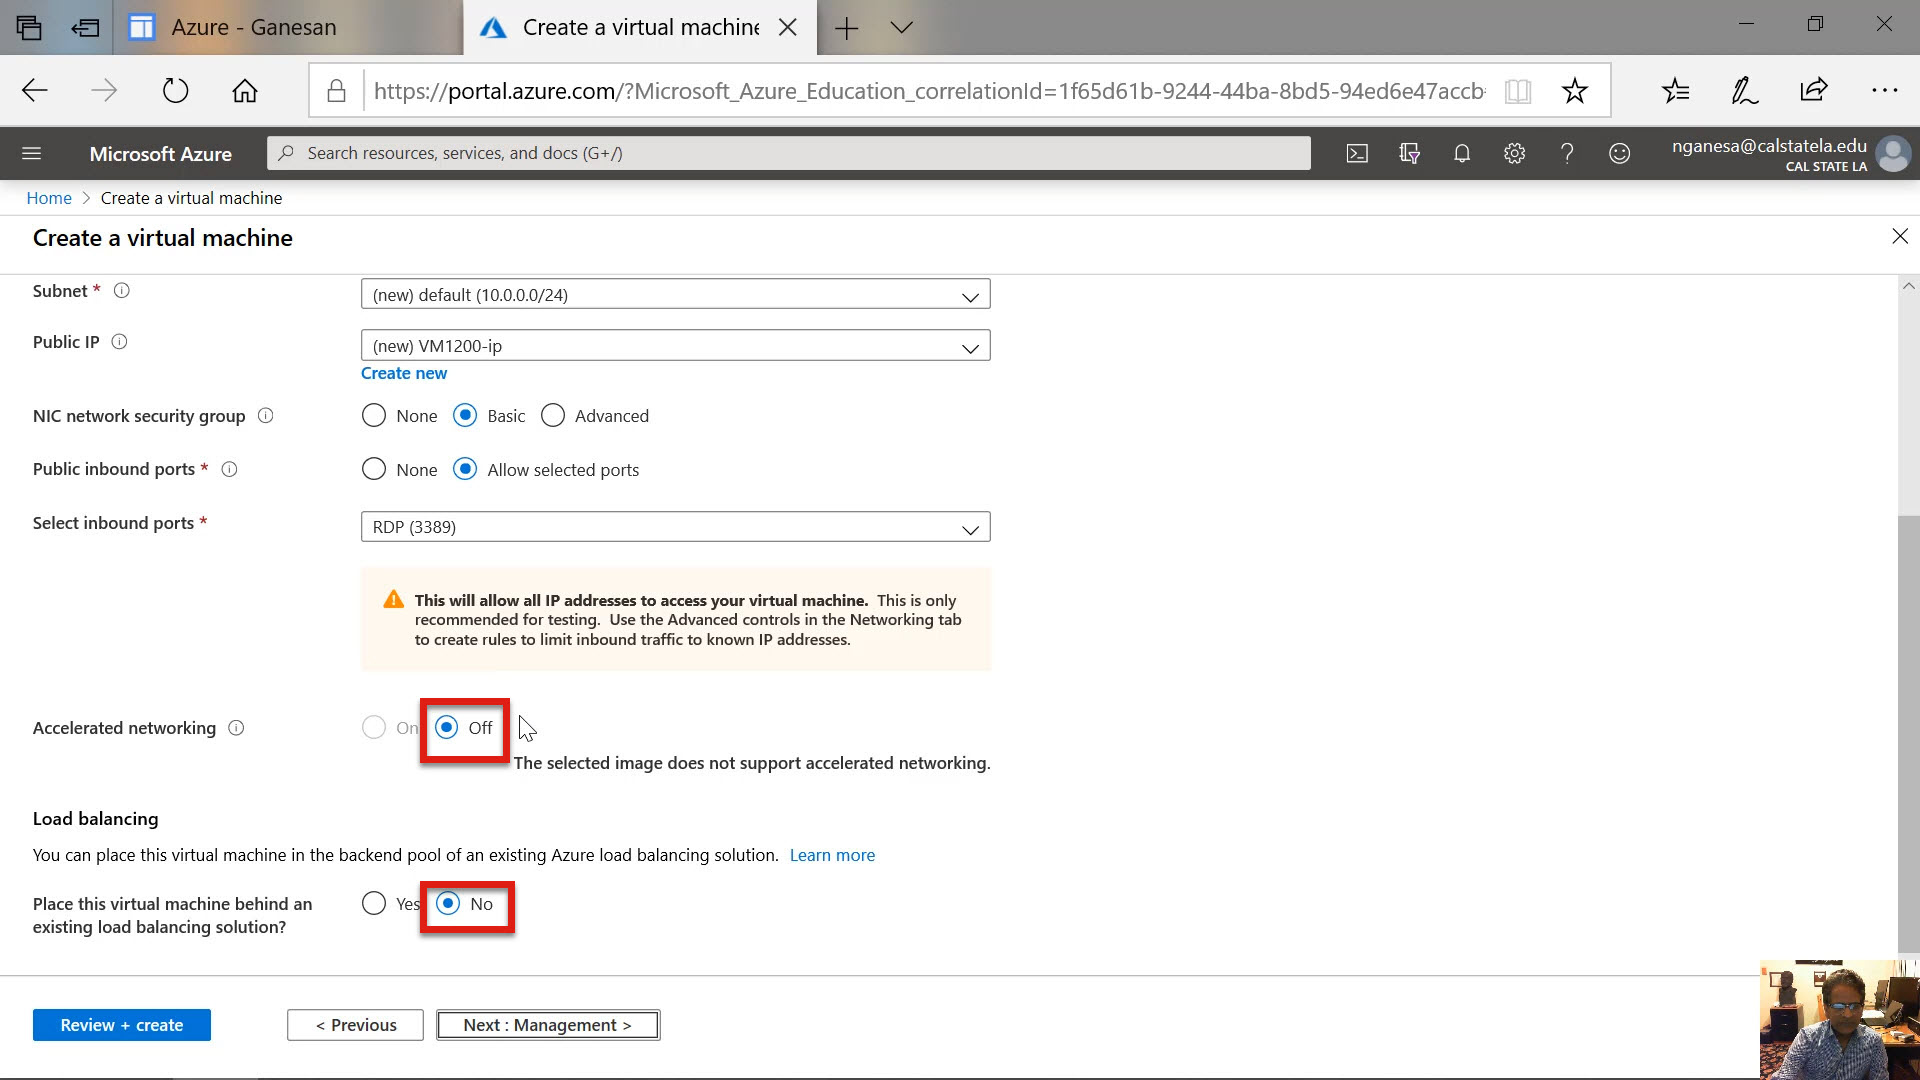1920x1080 pixels.
Task: Select None for public inbound ports
Action: coord(374,469)
